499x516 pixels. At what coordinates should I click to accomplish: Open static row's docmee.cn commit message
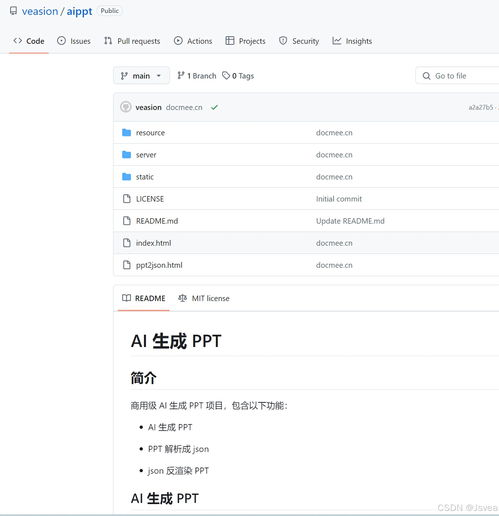(x=334, y=177)
